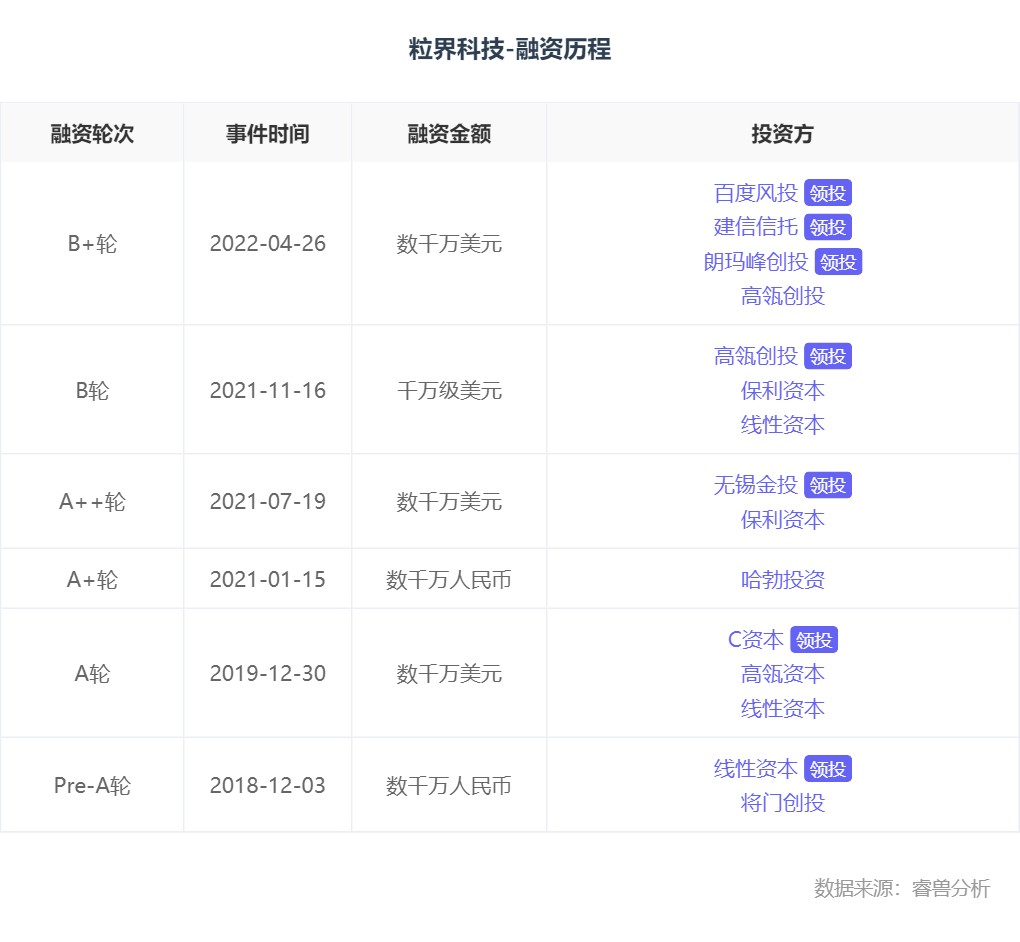Click the 将门创投 investor link

(783, 803)
